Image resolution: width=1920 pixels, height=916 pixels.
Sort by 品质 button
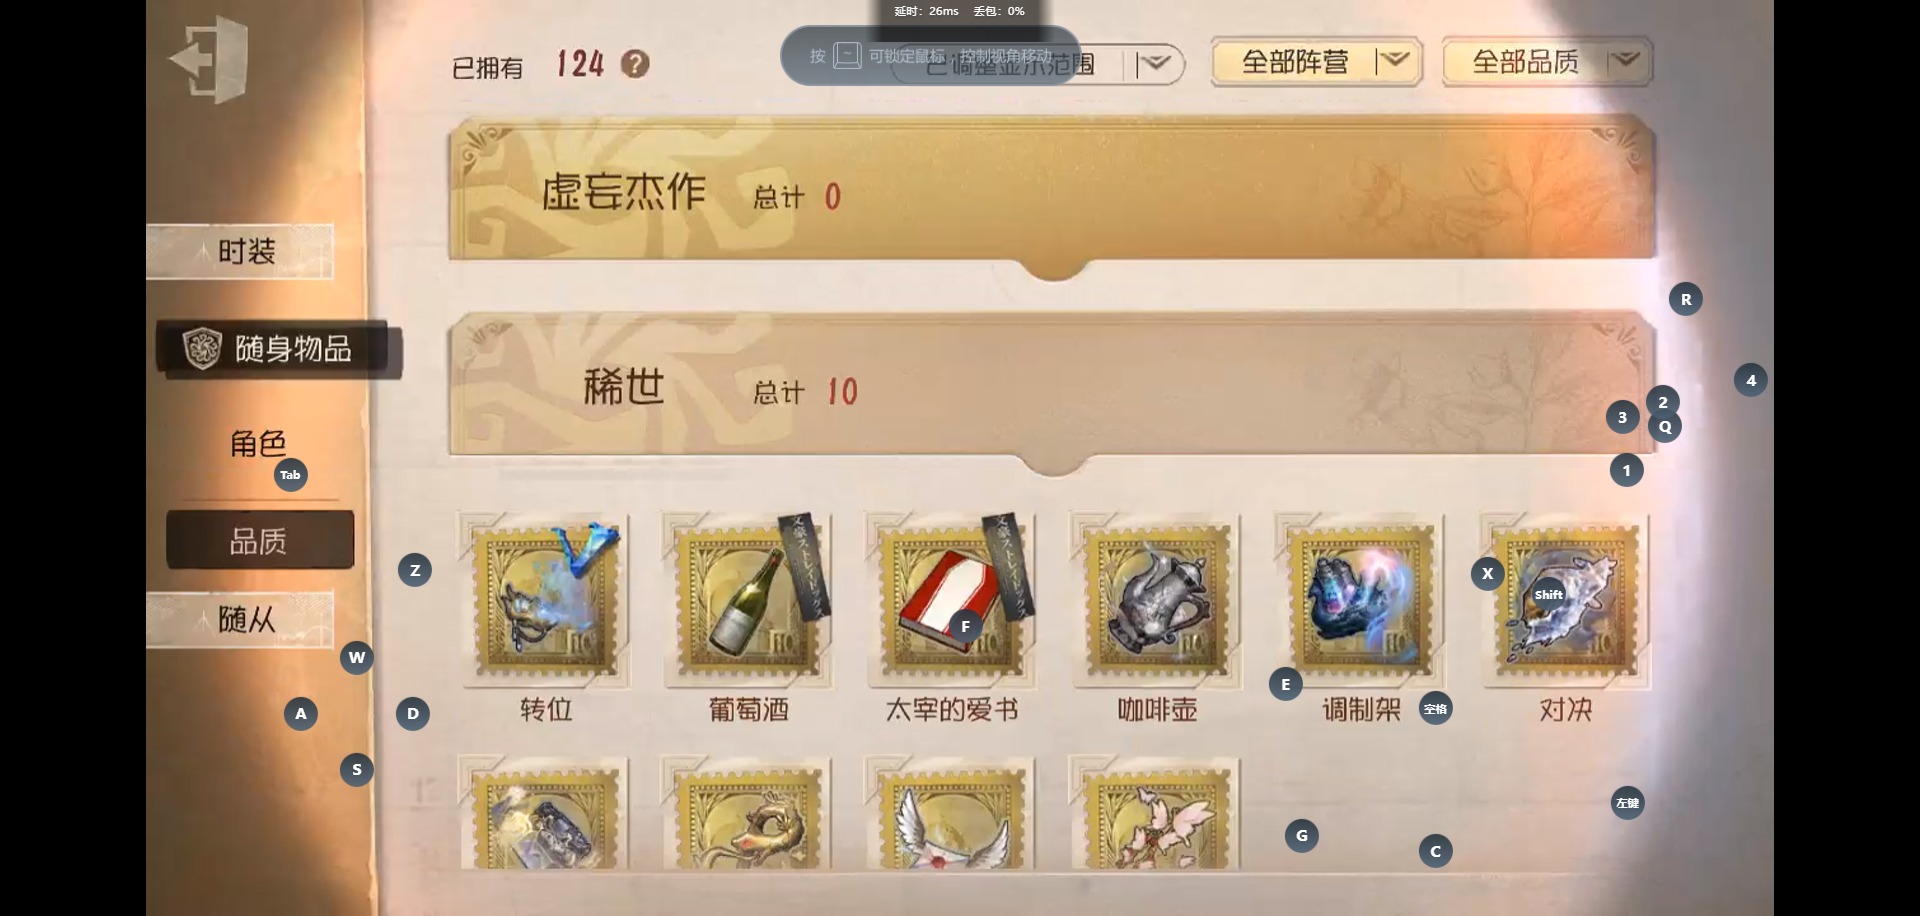[x=260, y=540]
